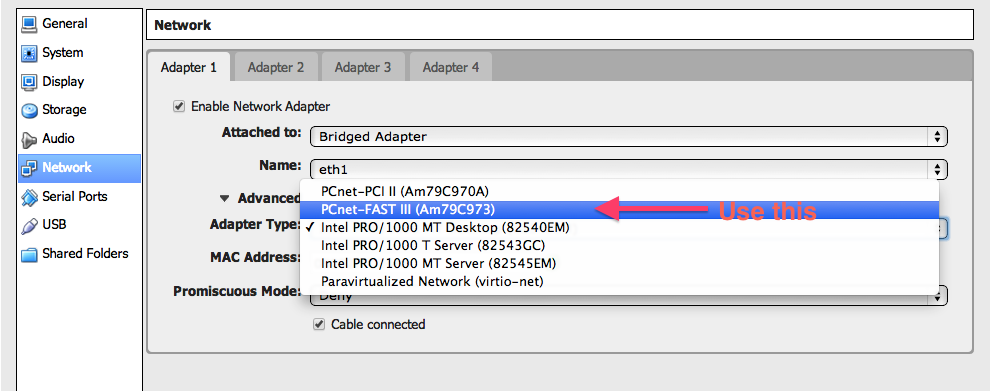Switch to the Adapter 1 tab

(x=188, y=67)
